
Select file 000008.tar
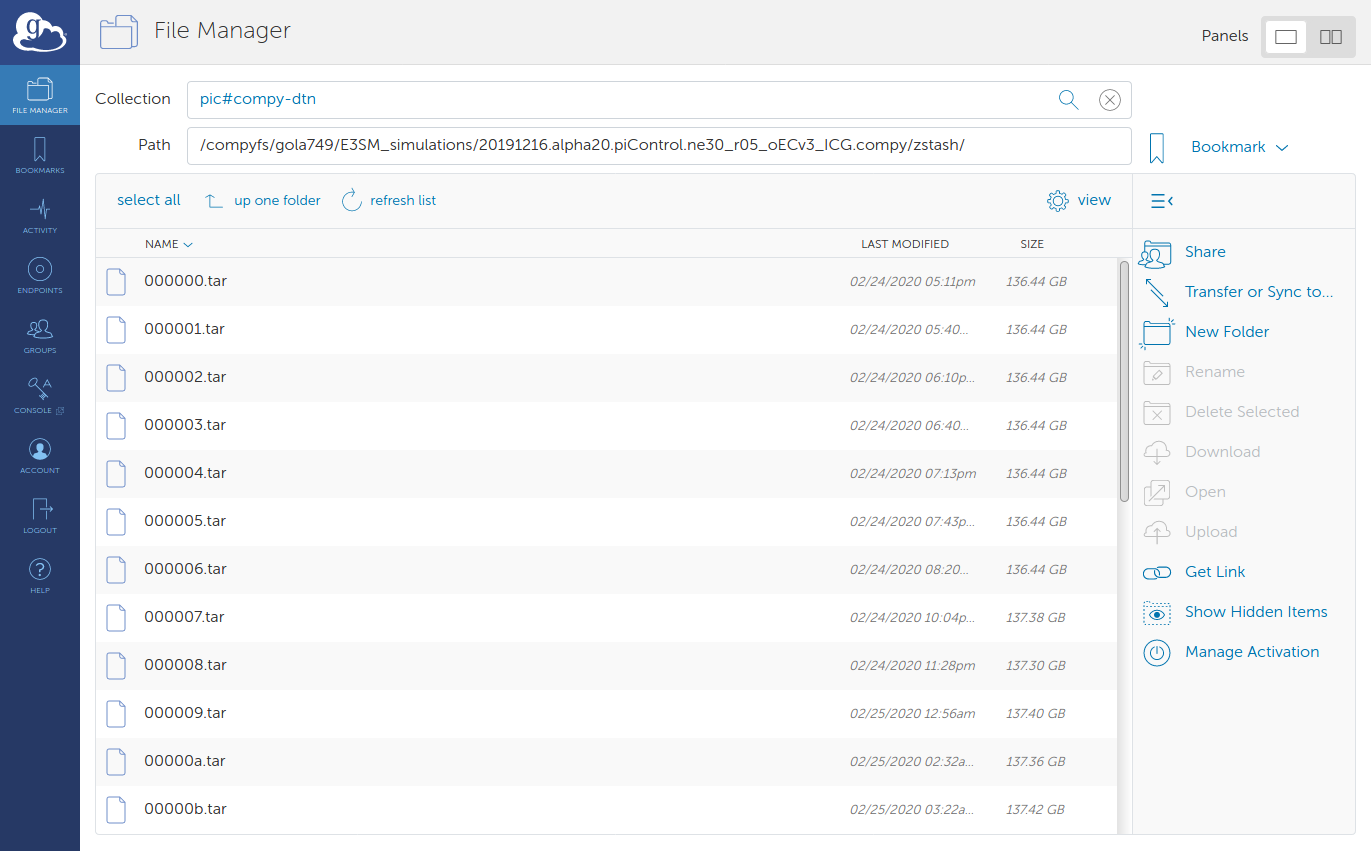click(x=606, y=666)
